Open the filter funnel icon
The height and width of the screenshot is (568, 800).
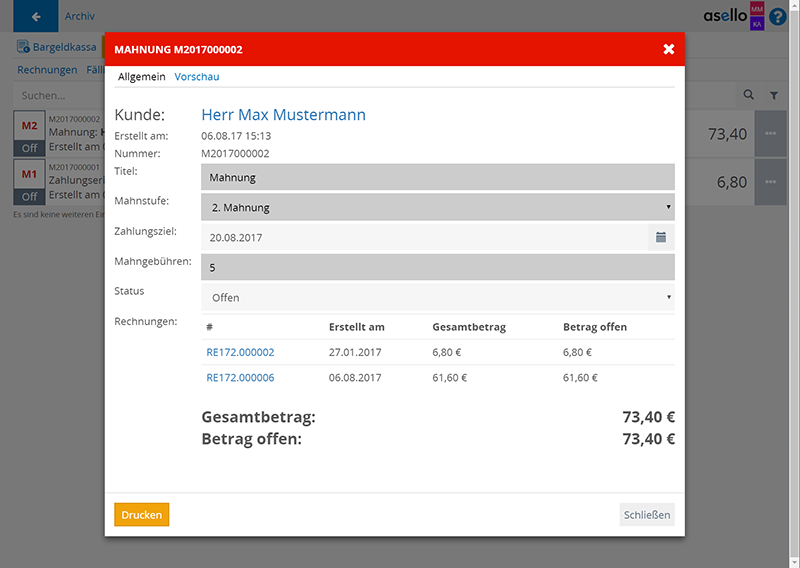[x=774, y=95]
